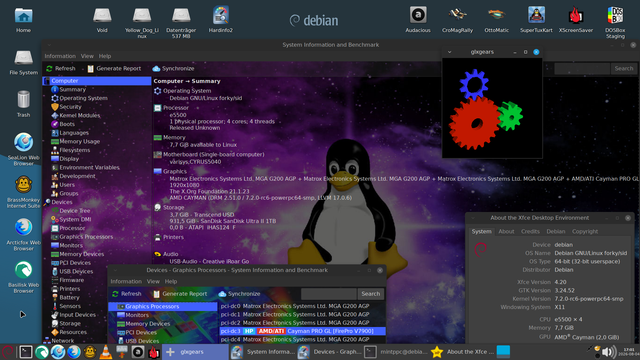Screen dimensions: 640x360
Task: Click Generate Report in the main System Information toolbar
Action: 114,69
